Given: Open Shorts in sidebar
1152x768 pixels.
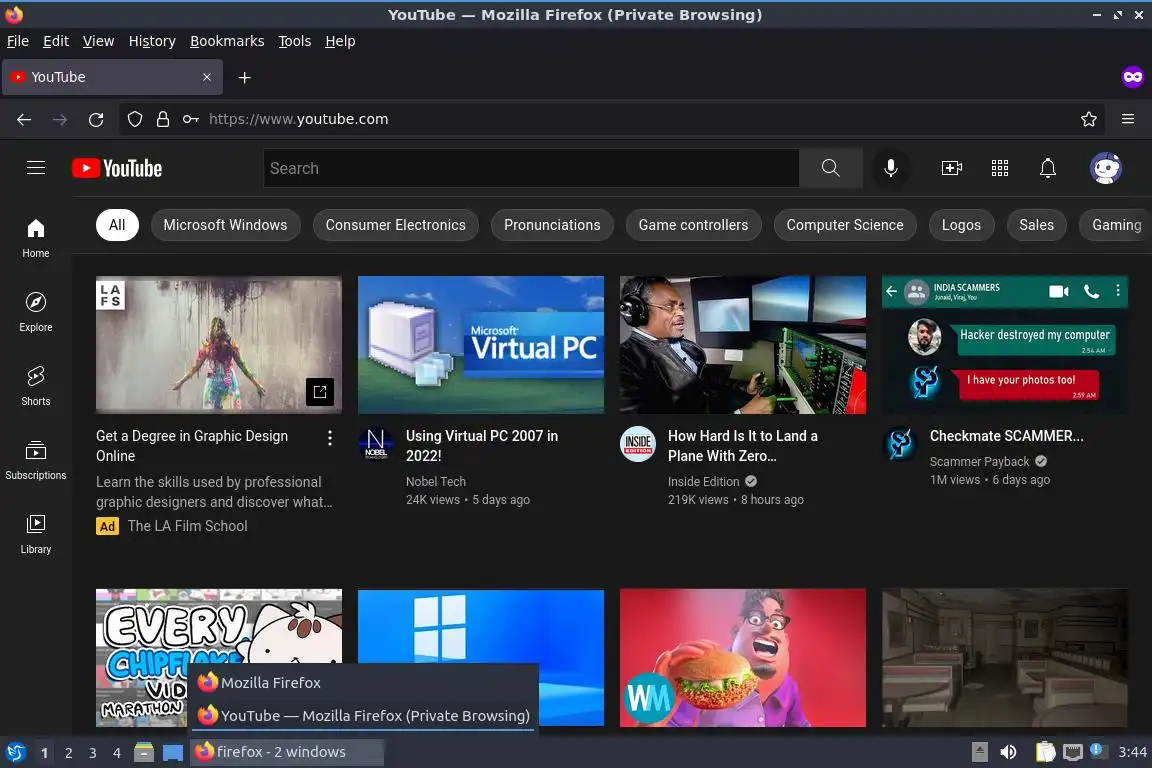Looking at the screenshot, I should pos(36,387).
